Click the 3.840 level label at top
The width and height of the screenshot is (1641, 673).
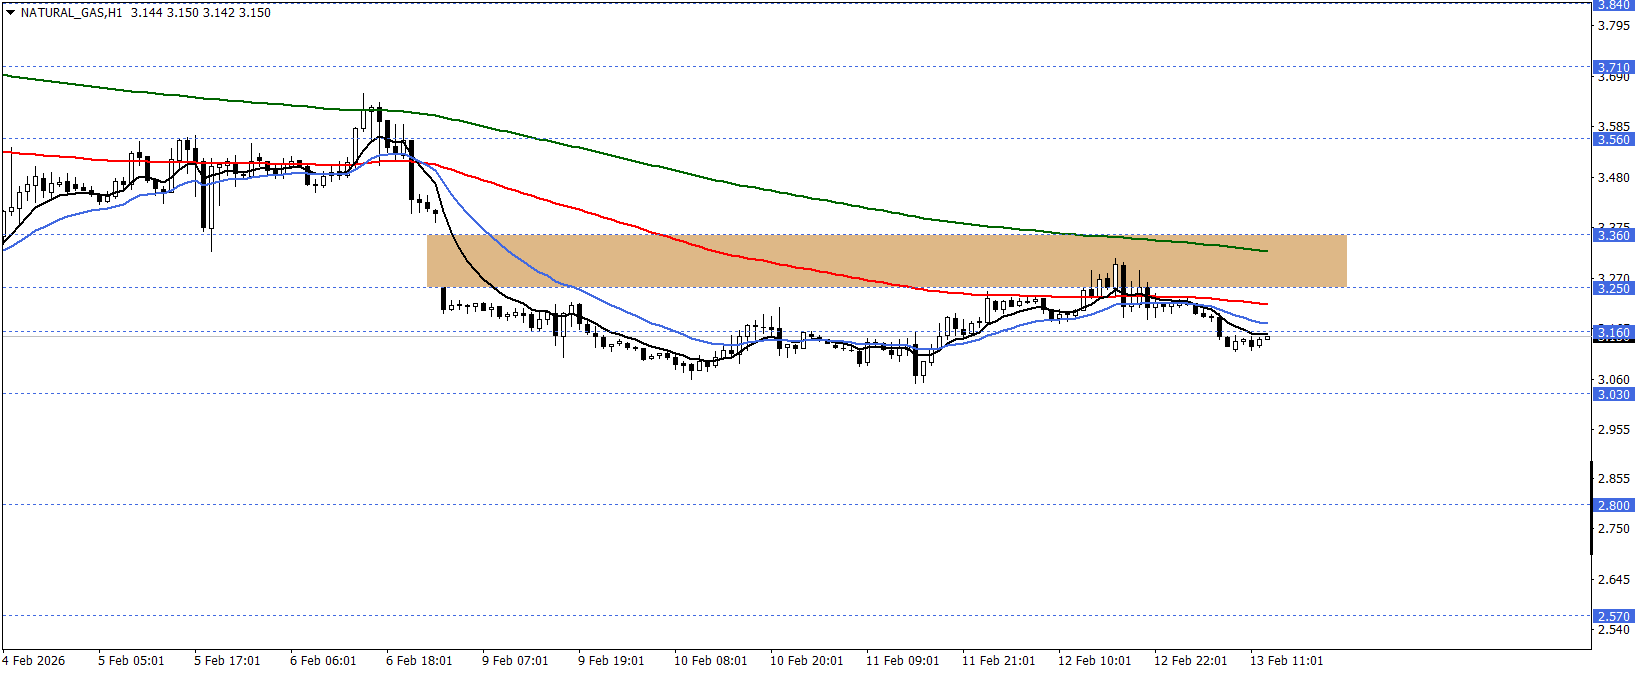pyautogui.click(x=1612, y=5)
